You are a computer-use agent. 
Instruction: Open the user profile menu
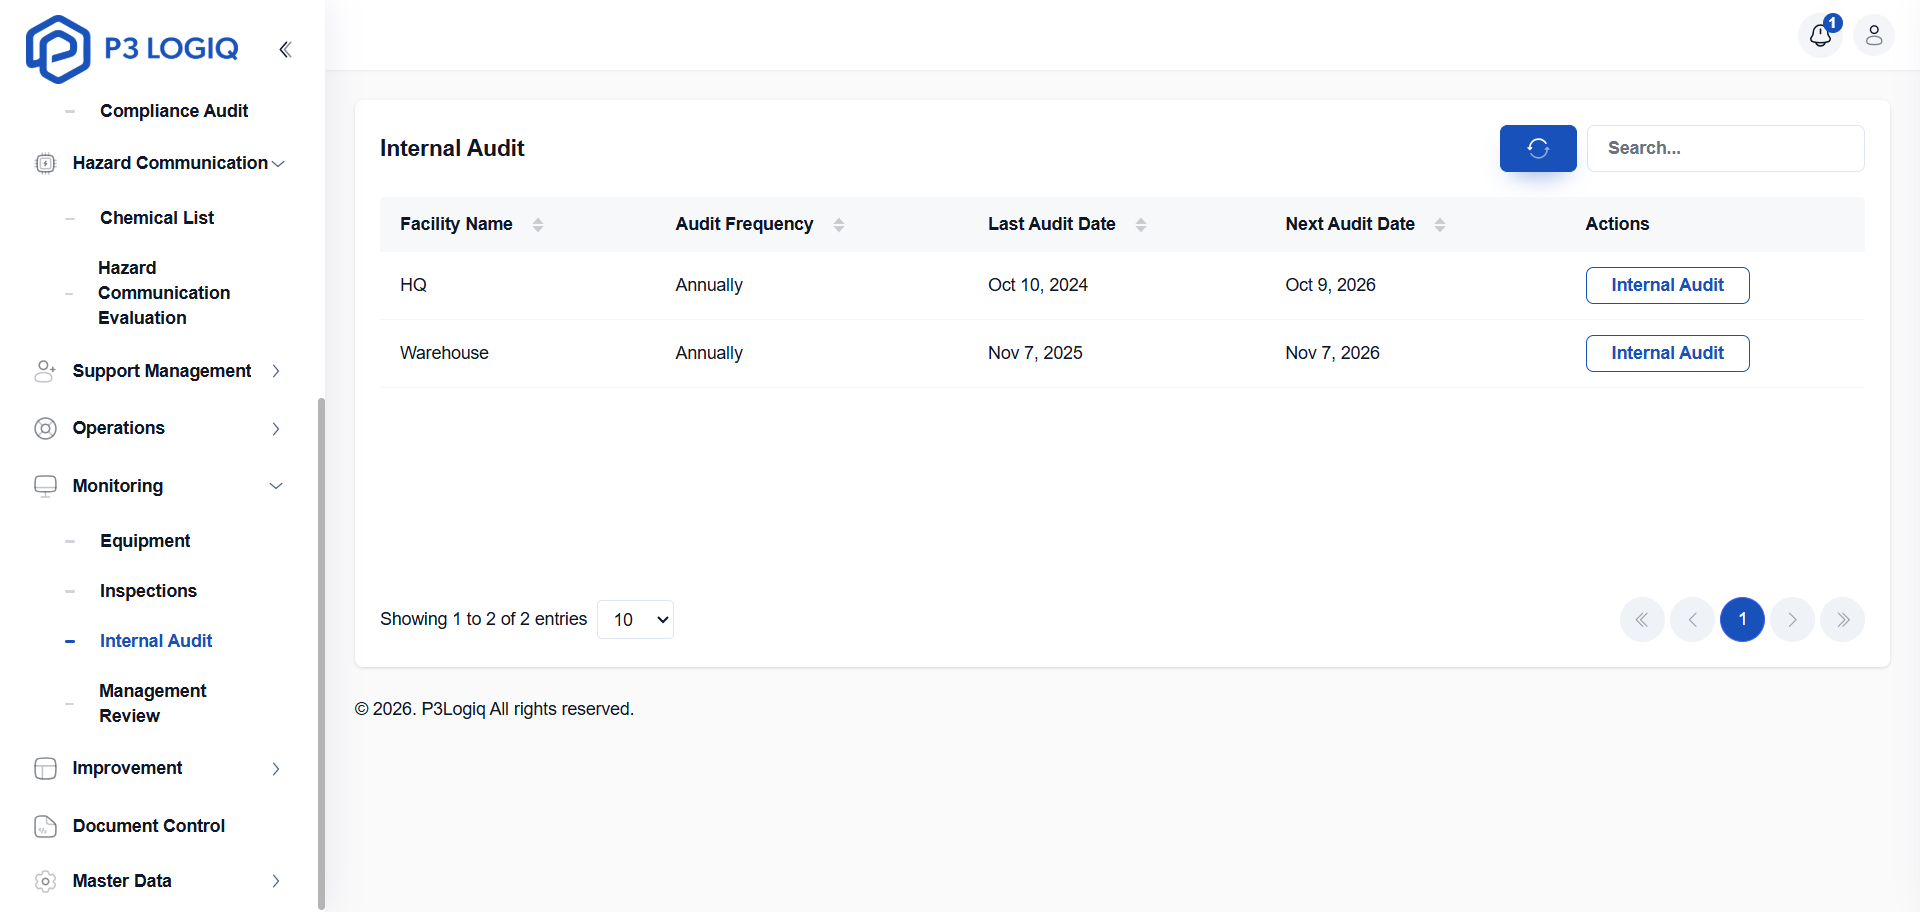pos(1875,36)
